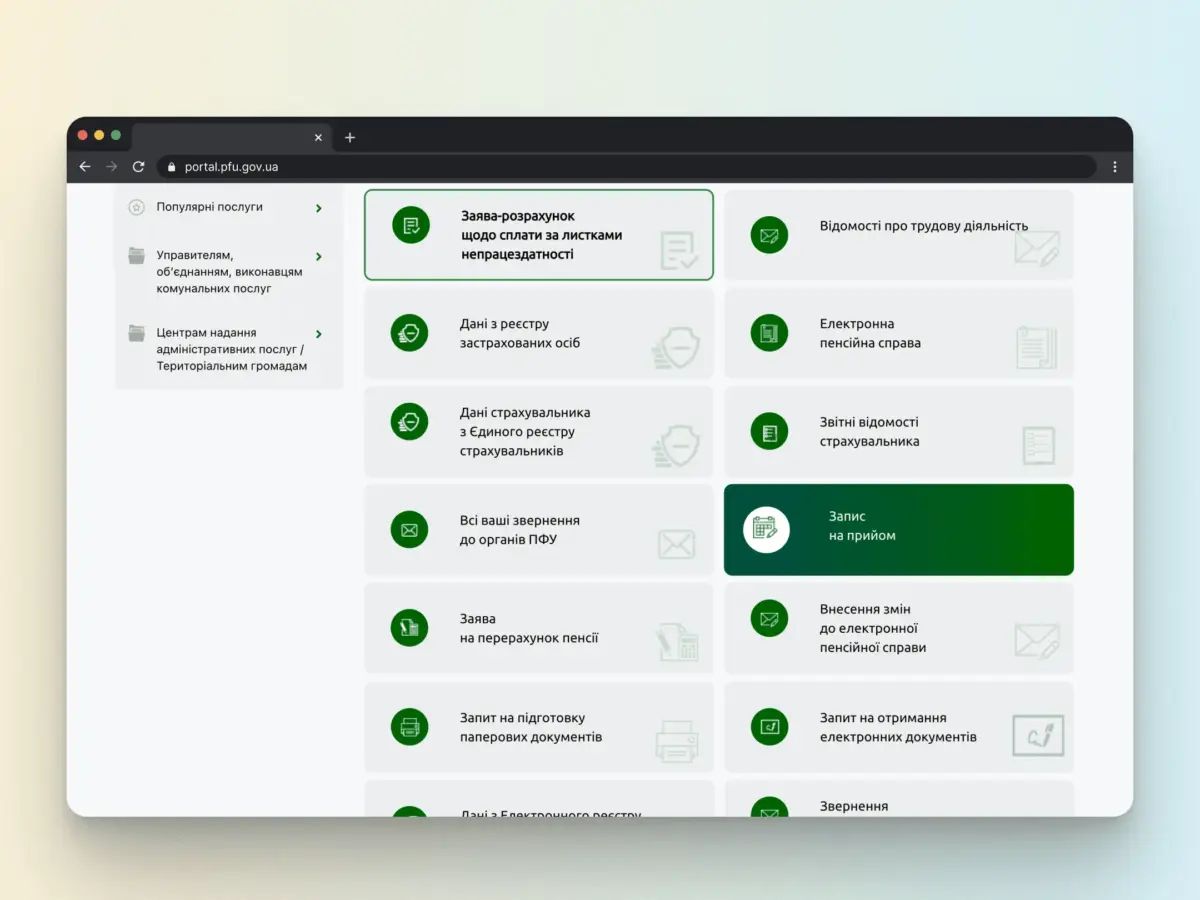Click the report icon for Звітні відомості страхувальника
This screenshot has width=1200, height=900.
[769, 432]
